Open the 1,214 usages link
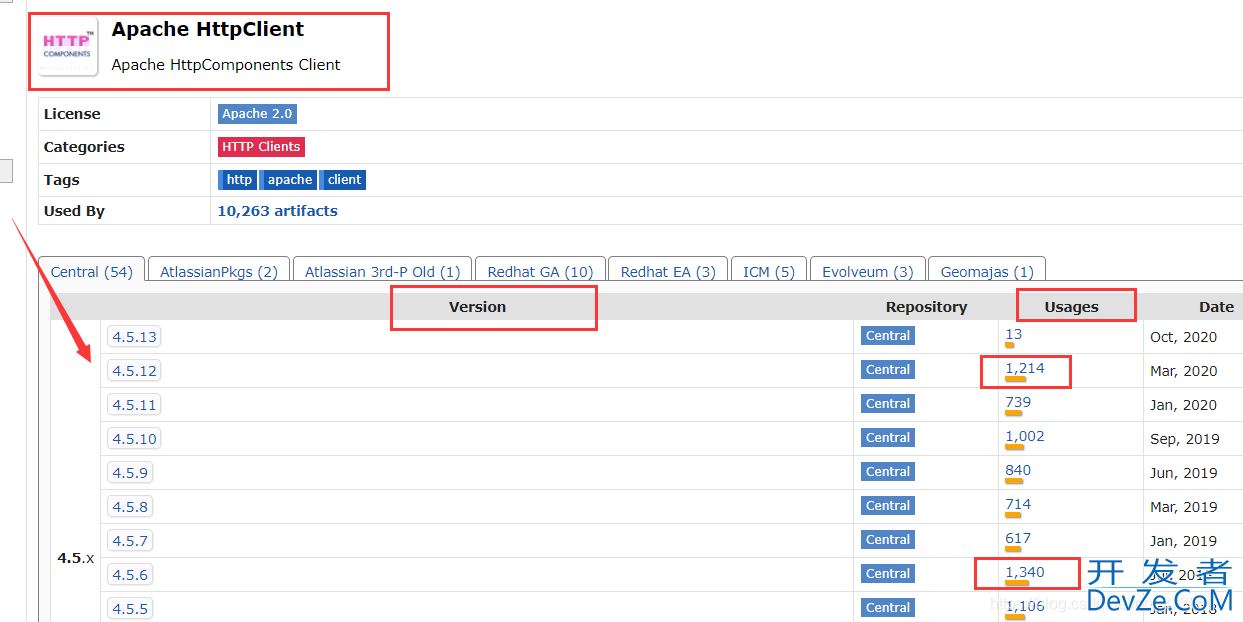This screenshot has height=622, width=1243. click(1025, 369)
